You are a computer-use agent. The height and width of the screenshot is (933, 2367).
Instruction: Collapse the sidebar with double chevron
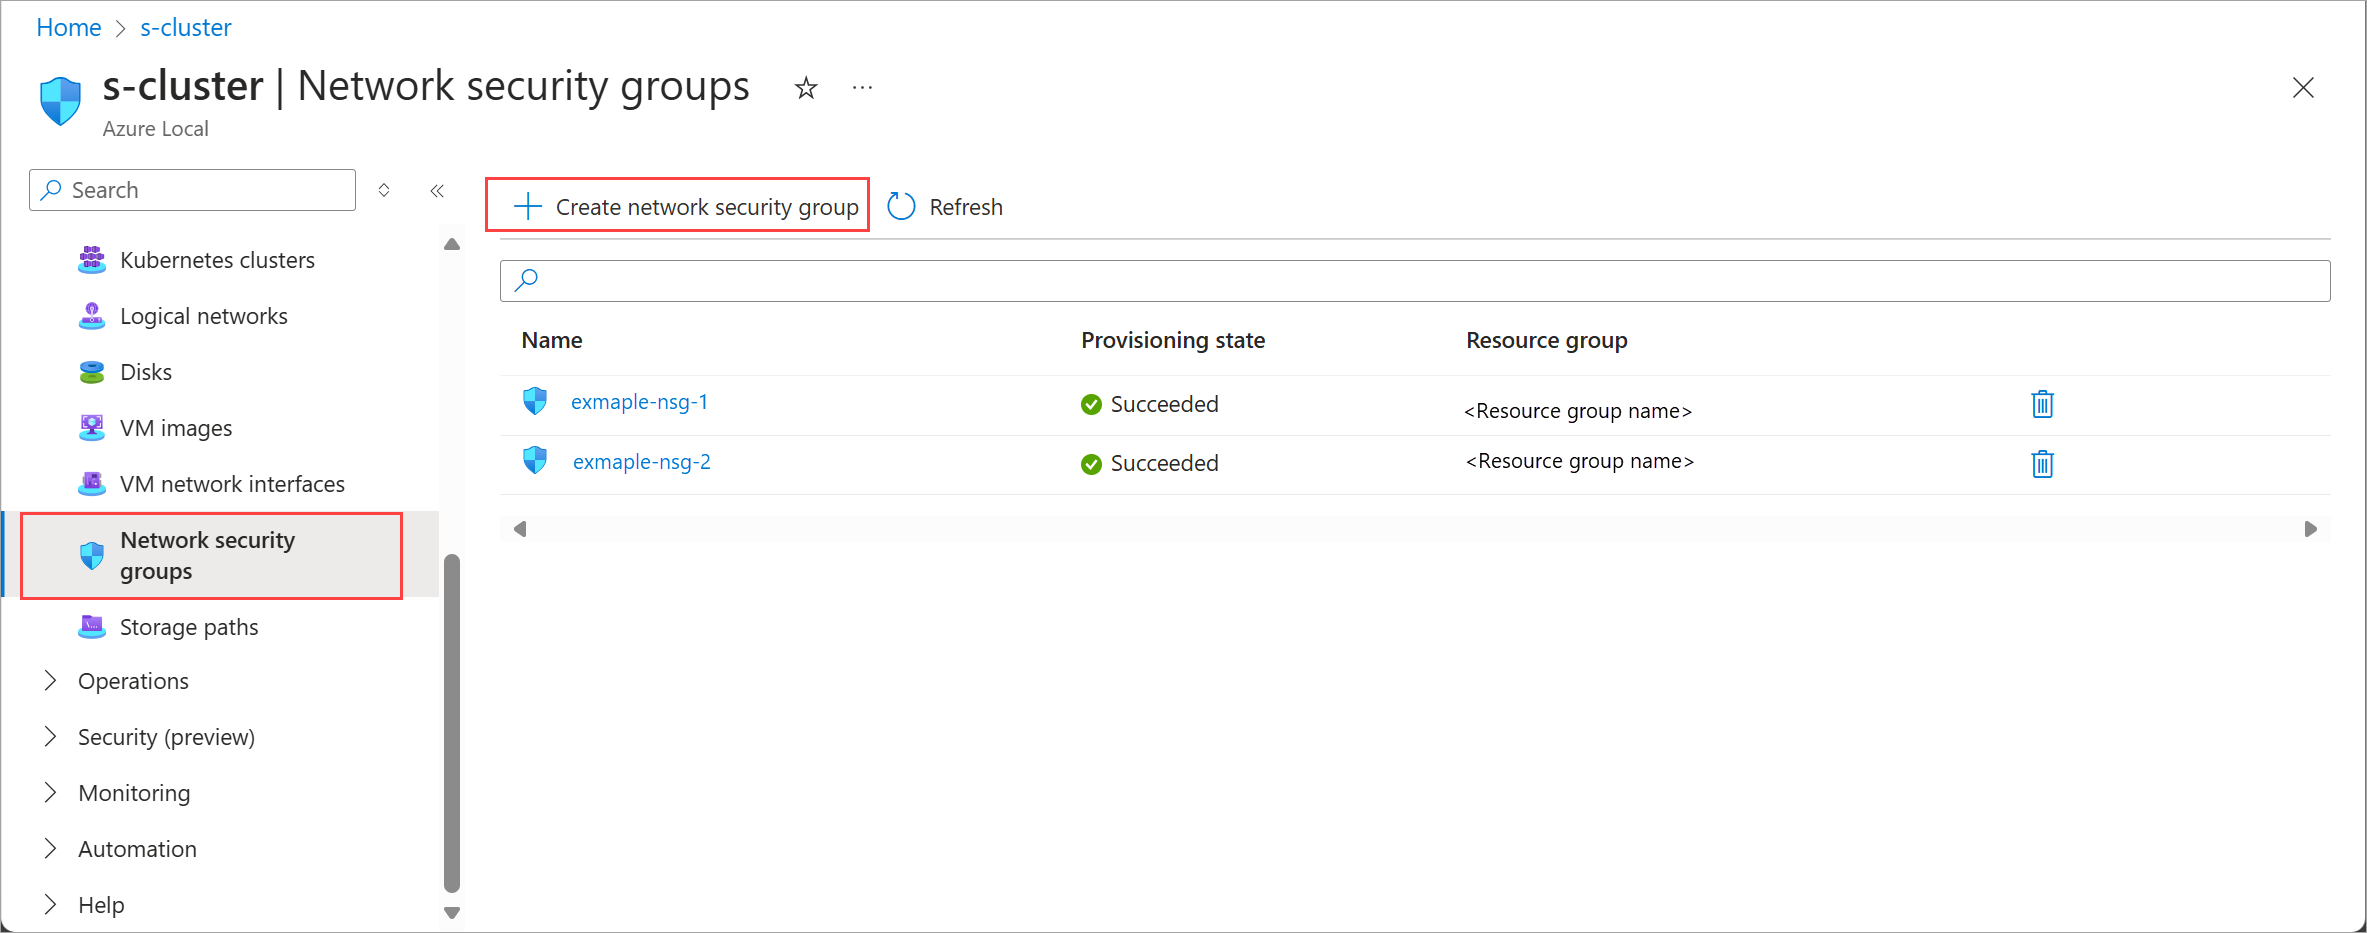pyautogui.click(x=437, y=191)
